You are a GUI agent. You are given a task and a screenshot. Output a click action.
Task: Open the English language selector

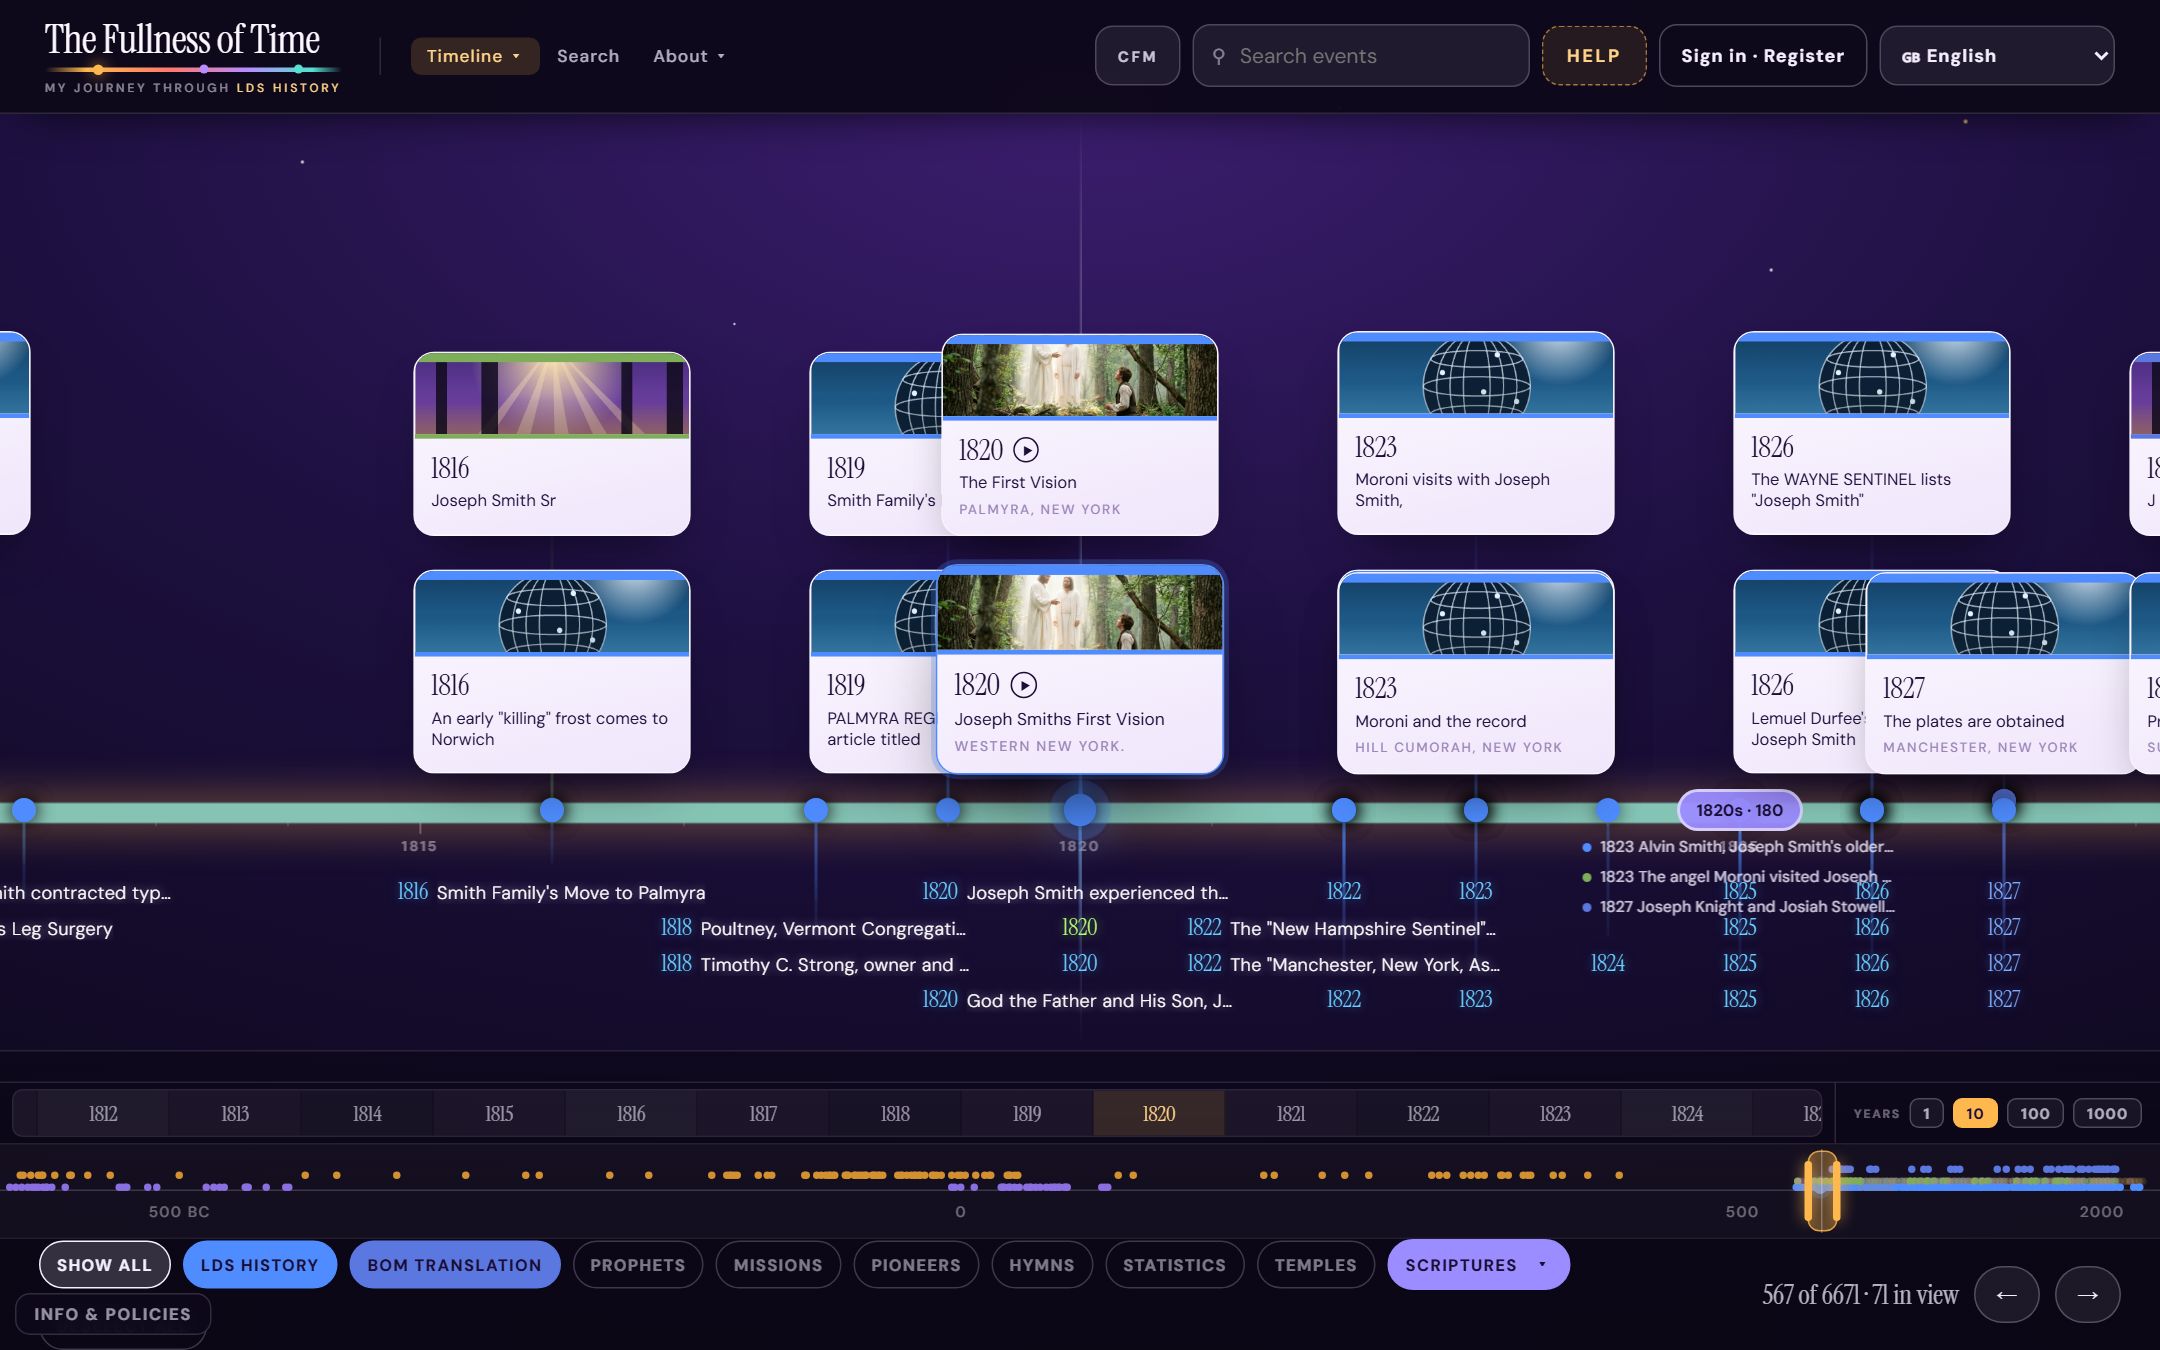[1996, 56]
